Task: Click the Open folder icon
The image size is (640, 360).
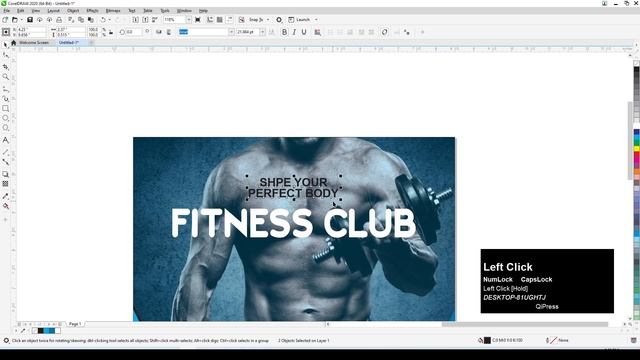Action: tap(15, 20)
